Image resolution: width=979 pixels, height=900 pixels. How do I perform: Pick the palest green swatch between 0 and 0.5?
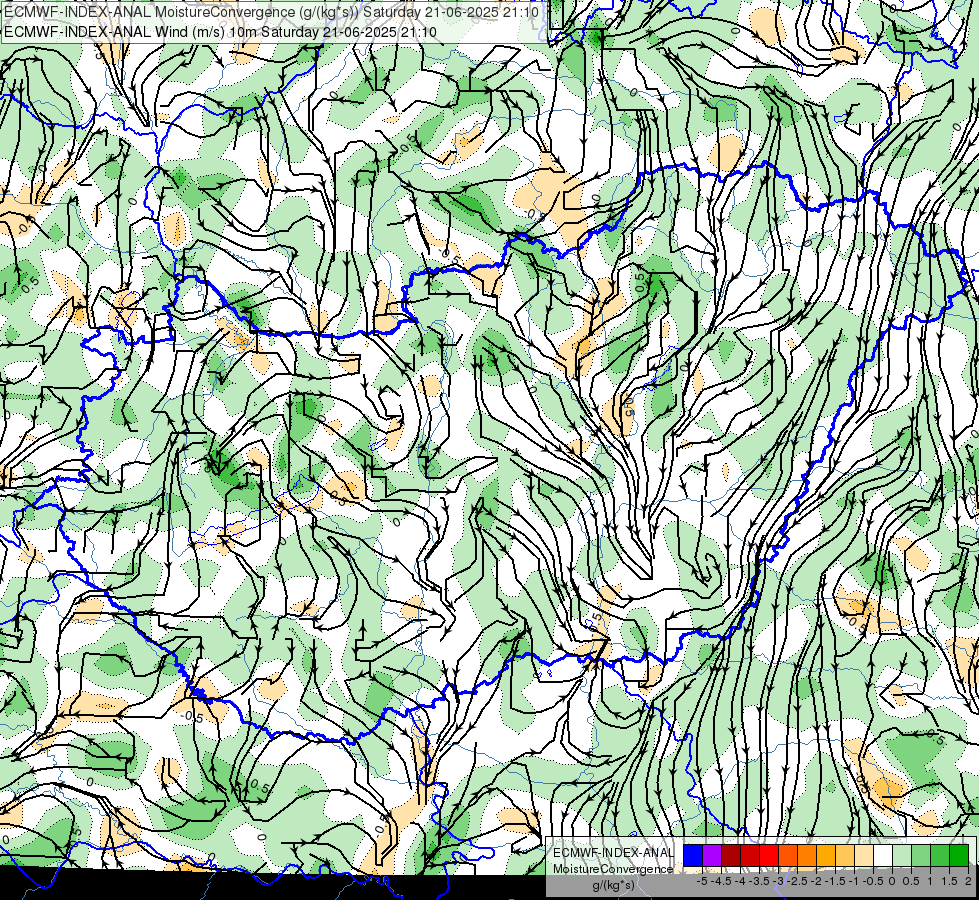(x=902, y=855)
